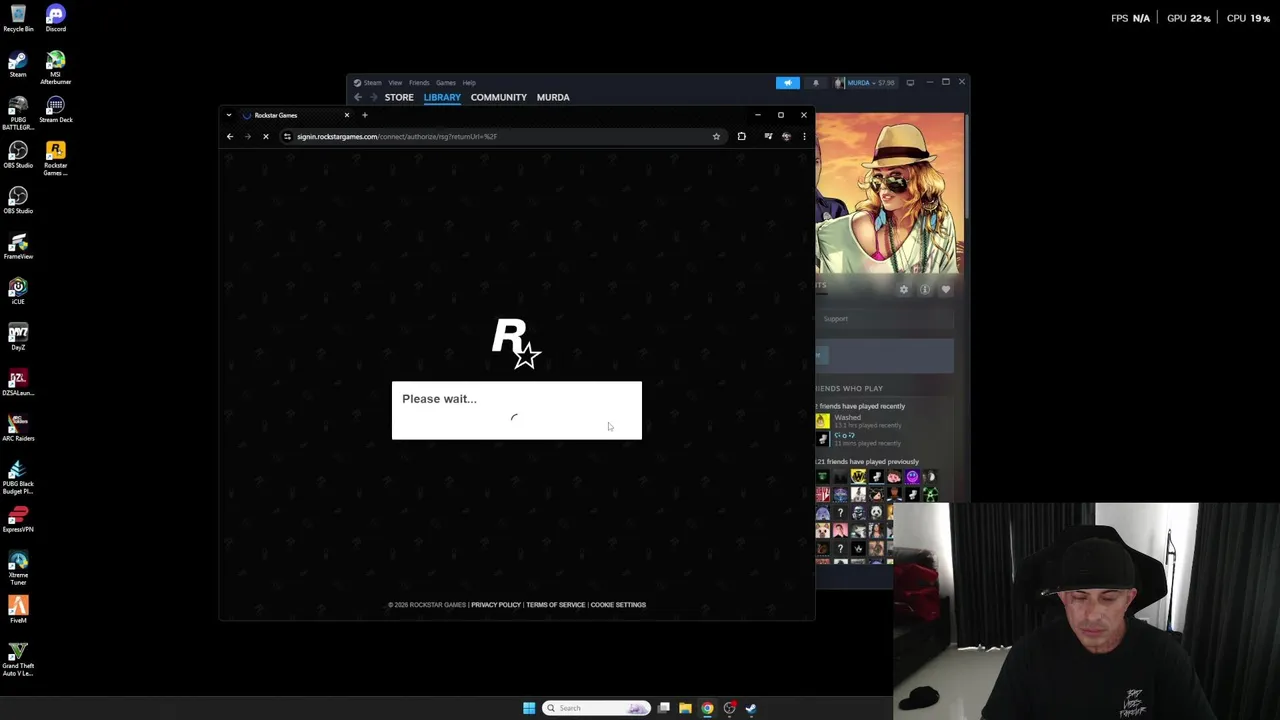Select the DZSALauncher desktop icon
1280x720 pixels.
coord(18,383)
